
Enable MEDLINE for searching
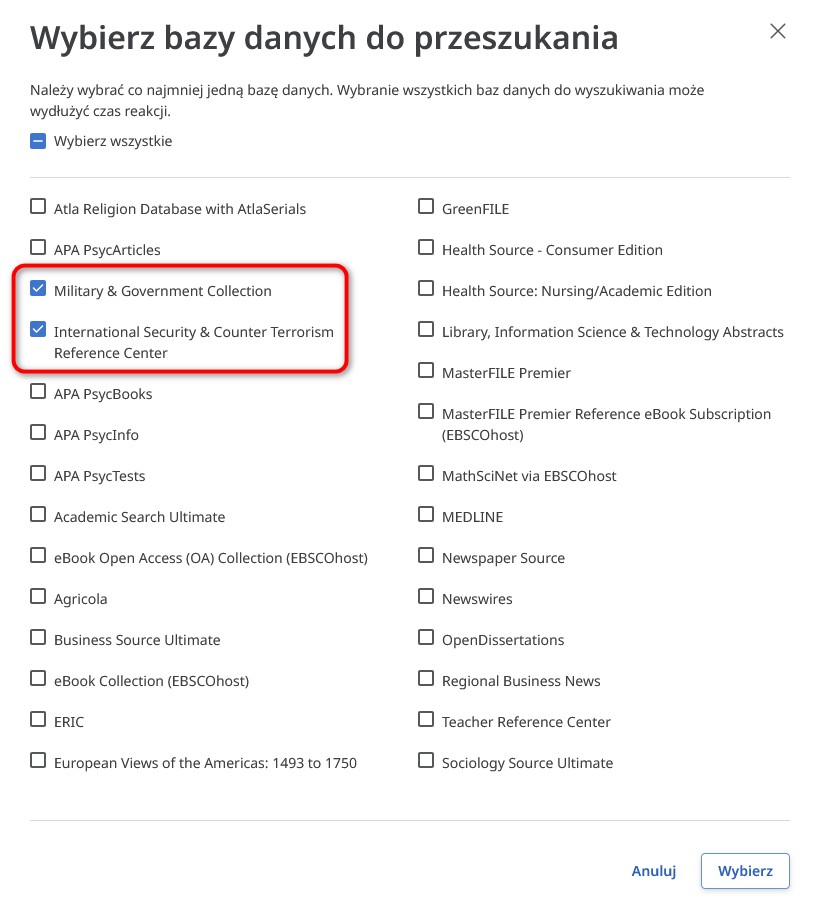pos(425,514)
